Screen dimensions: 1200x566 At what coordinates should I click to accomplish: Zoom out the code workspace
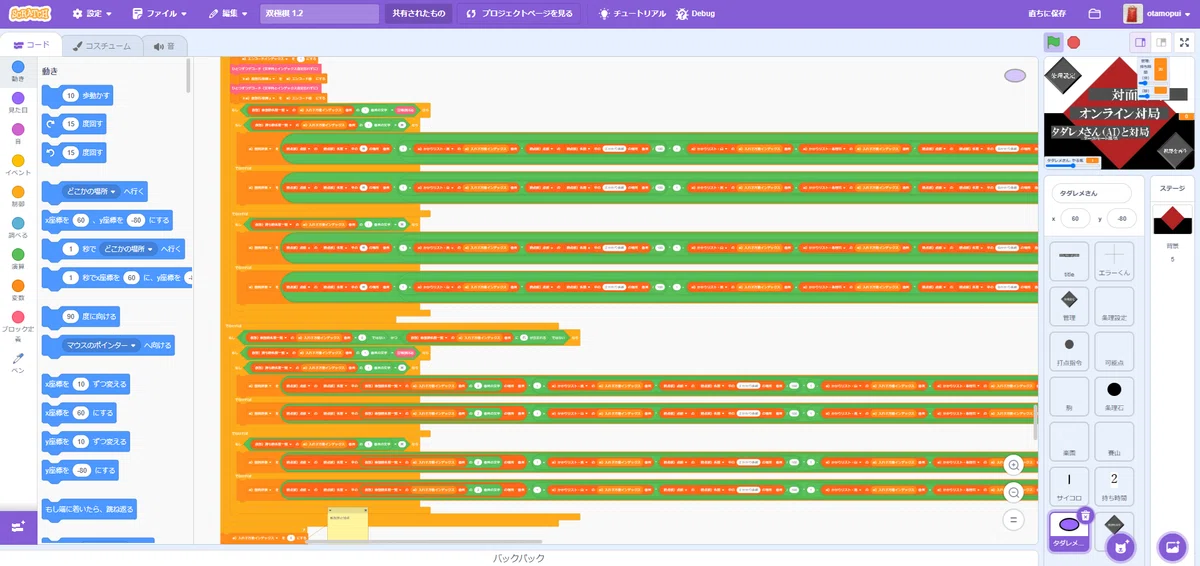point(1014,492)
